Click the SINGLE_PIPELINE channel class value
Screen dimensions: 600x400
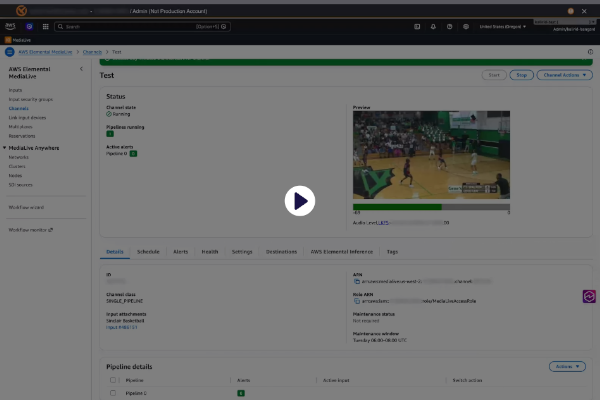124,301
